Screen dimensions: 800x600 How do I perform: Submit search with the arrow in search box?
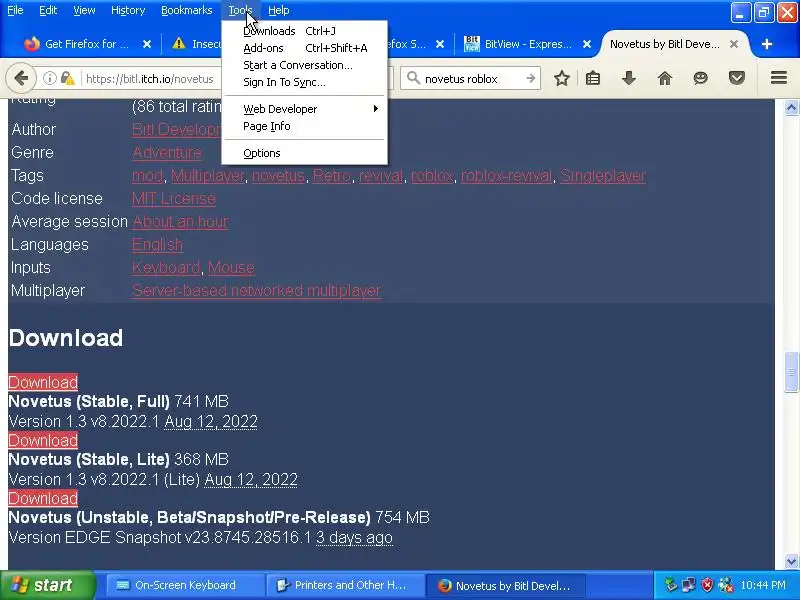pyautogui.click(x=531, y=79)
